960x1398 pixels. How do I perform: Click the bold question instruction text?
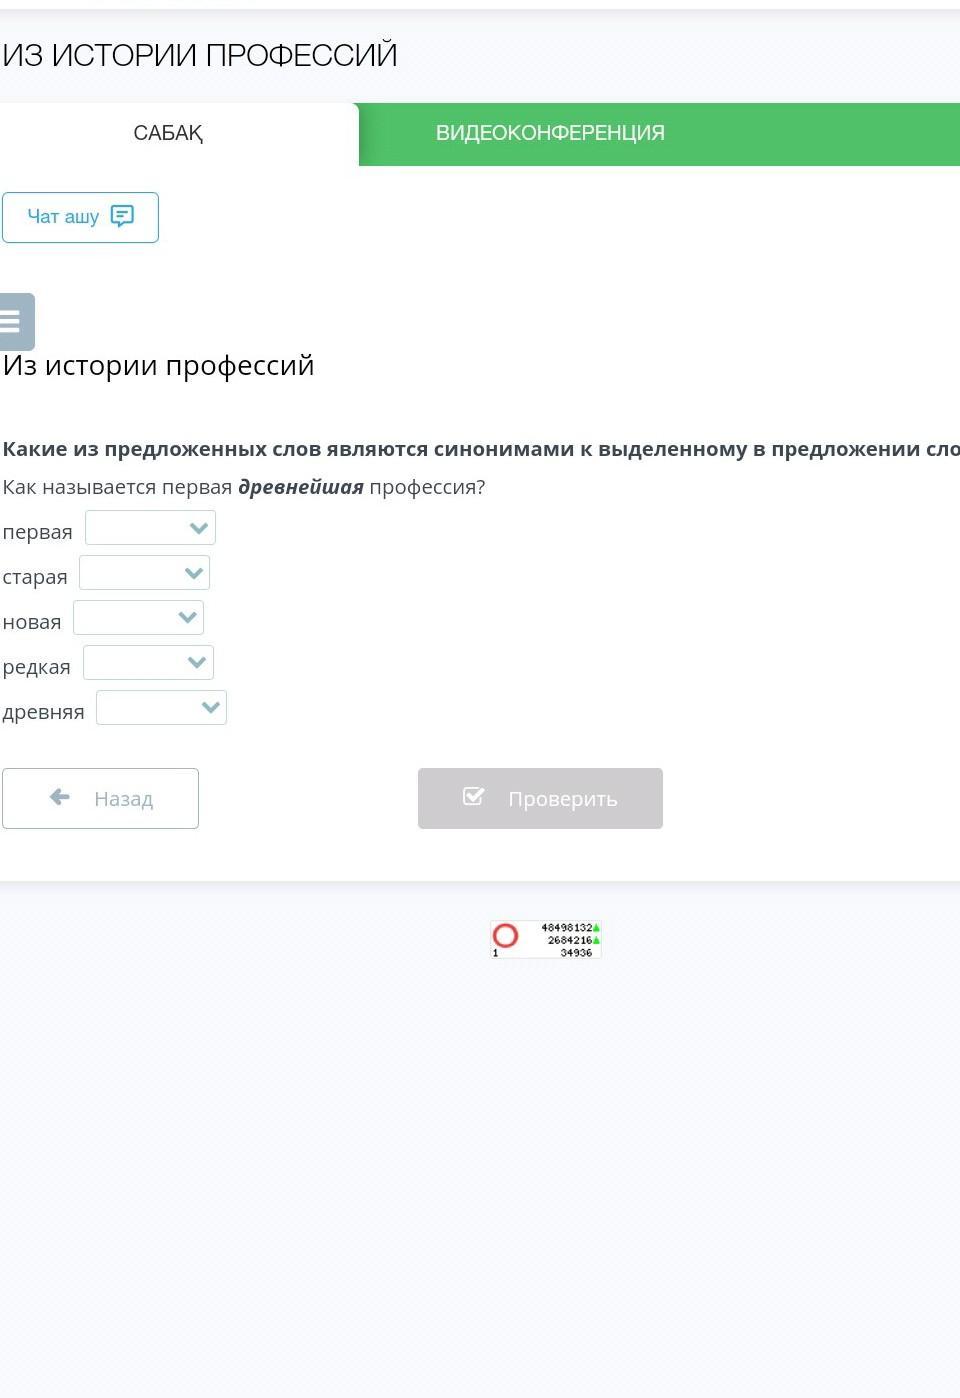tap(480, 449)
